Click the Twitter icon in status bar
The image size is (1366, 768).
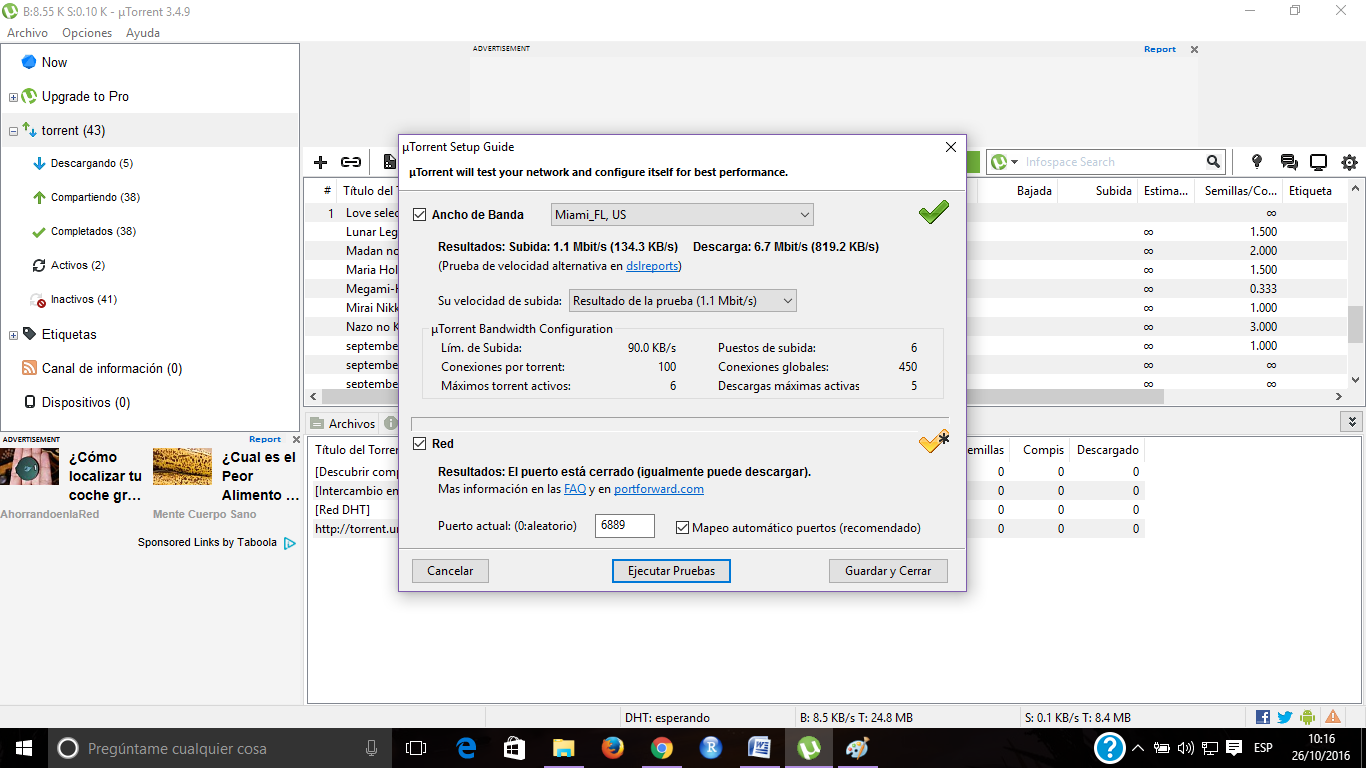[1285, 717]
